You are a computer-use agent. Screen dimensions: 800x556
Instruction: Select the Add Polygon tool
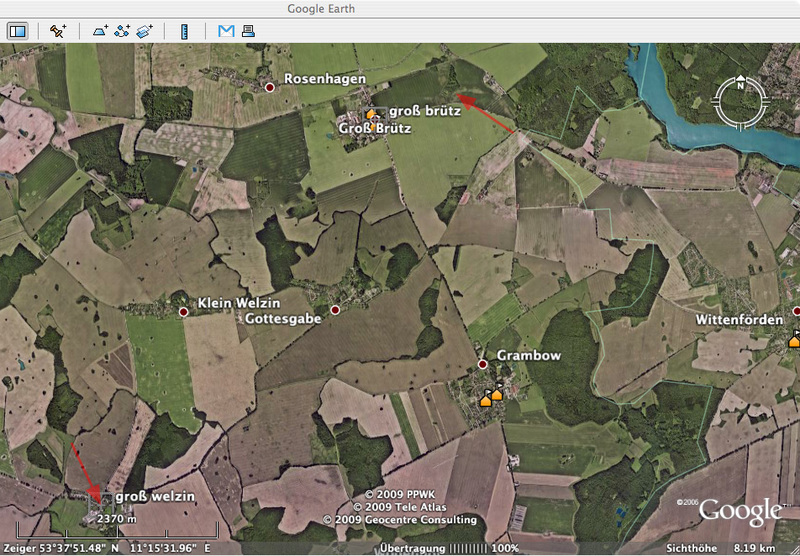tap(100, 31)
